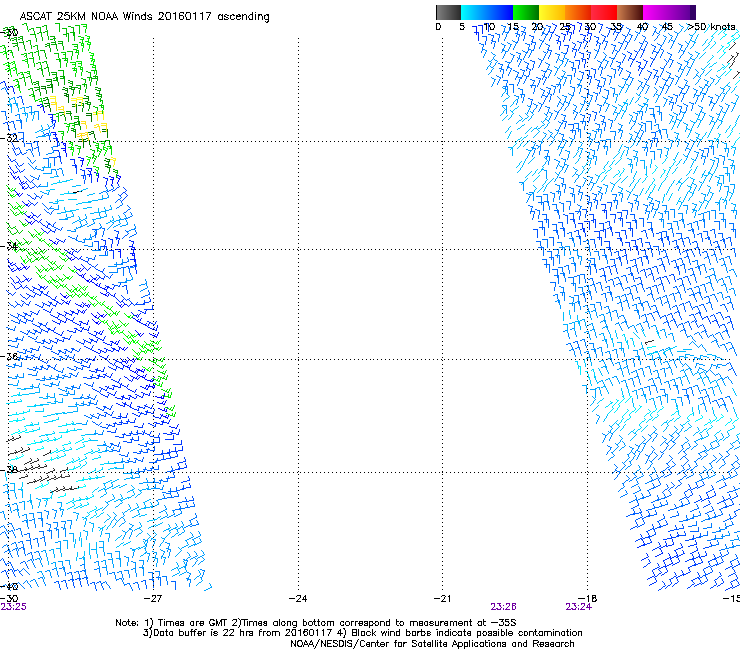
Task: Click the magenta 40-45 knots color segment
Action: coord(656,12)
